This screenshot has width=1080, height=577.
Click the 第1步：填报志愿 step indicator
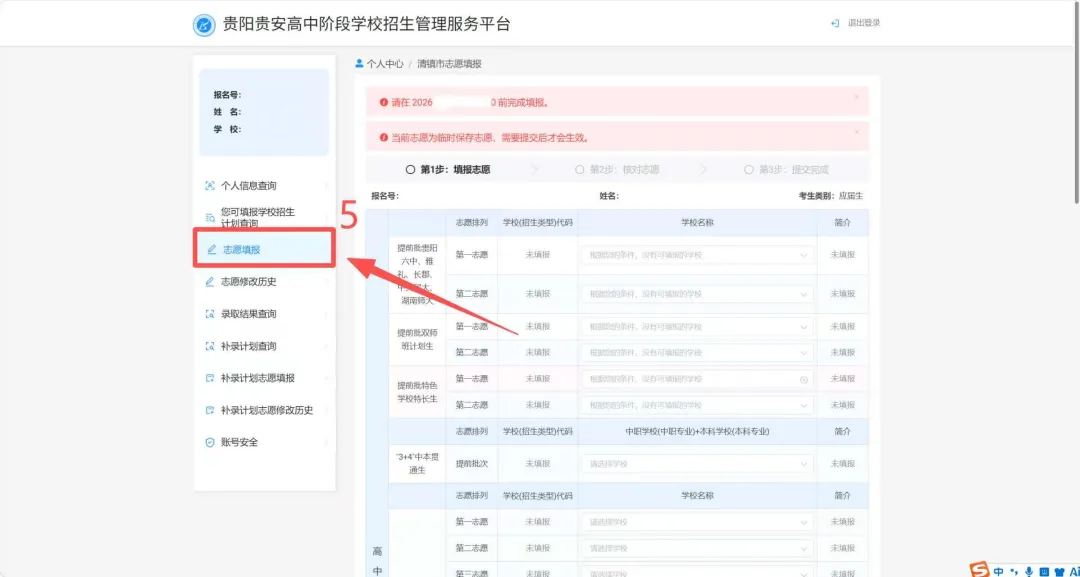[x=448, y=169]
